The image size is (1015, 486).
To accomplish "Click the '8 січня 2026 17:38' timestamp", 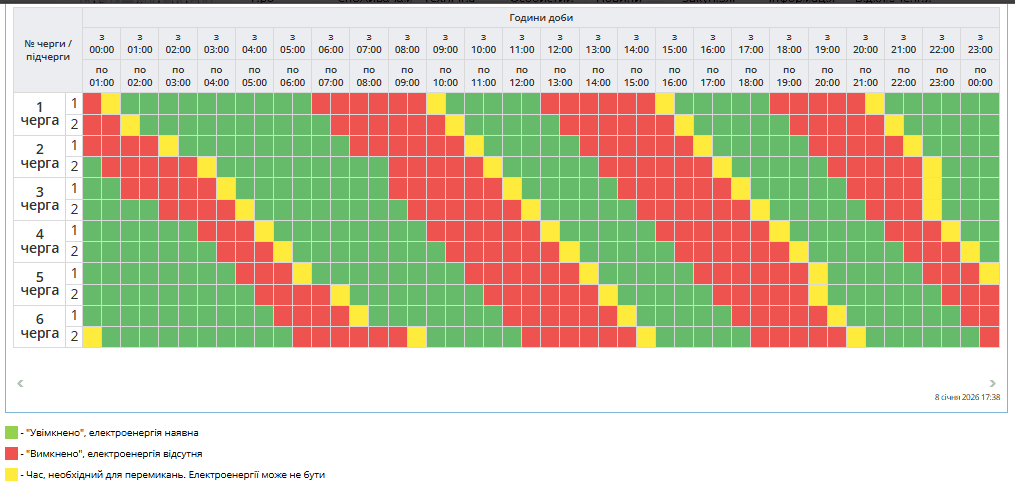I will (x=966, y=397).
